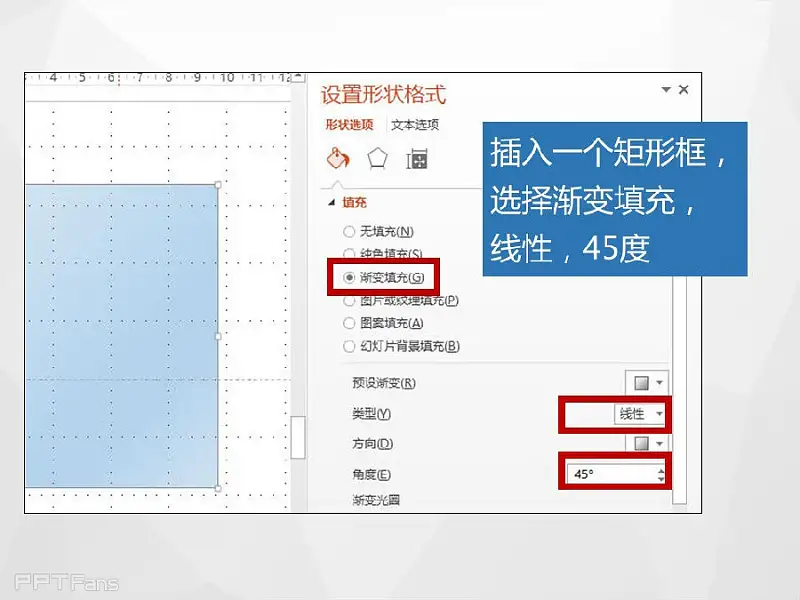
Task: Collapse the 填充 section
Action: 332,202
